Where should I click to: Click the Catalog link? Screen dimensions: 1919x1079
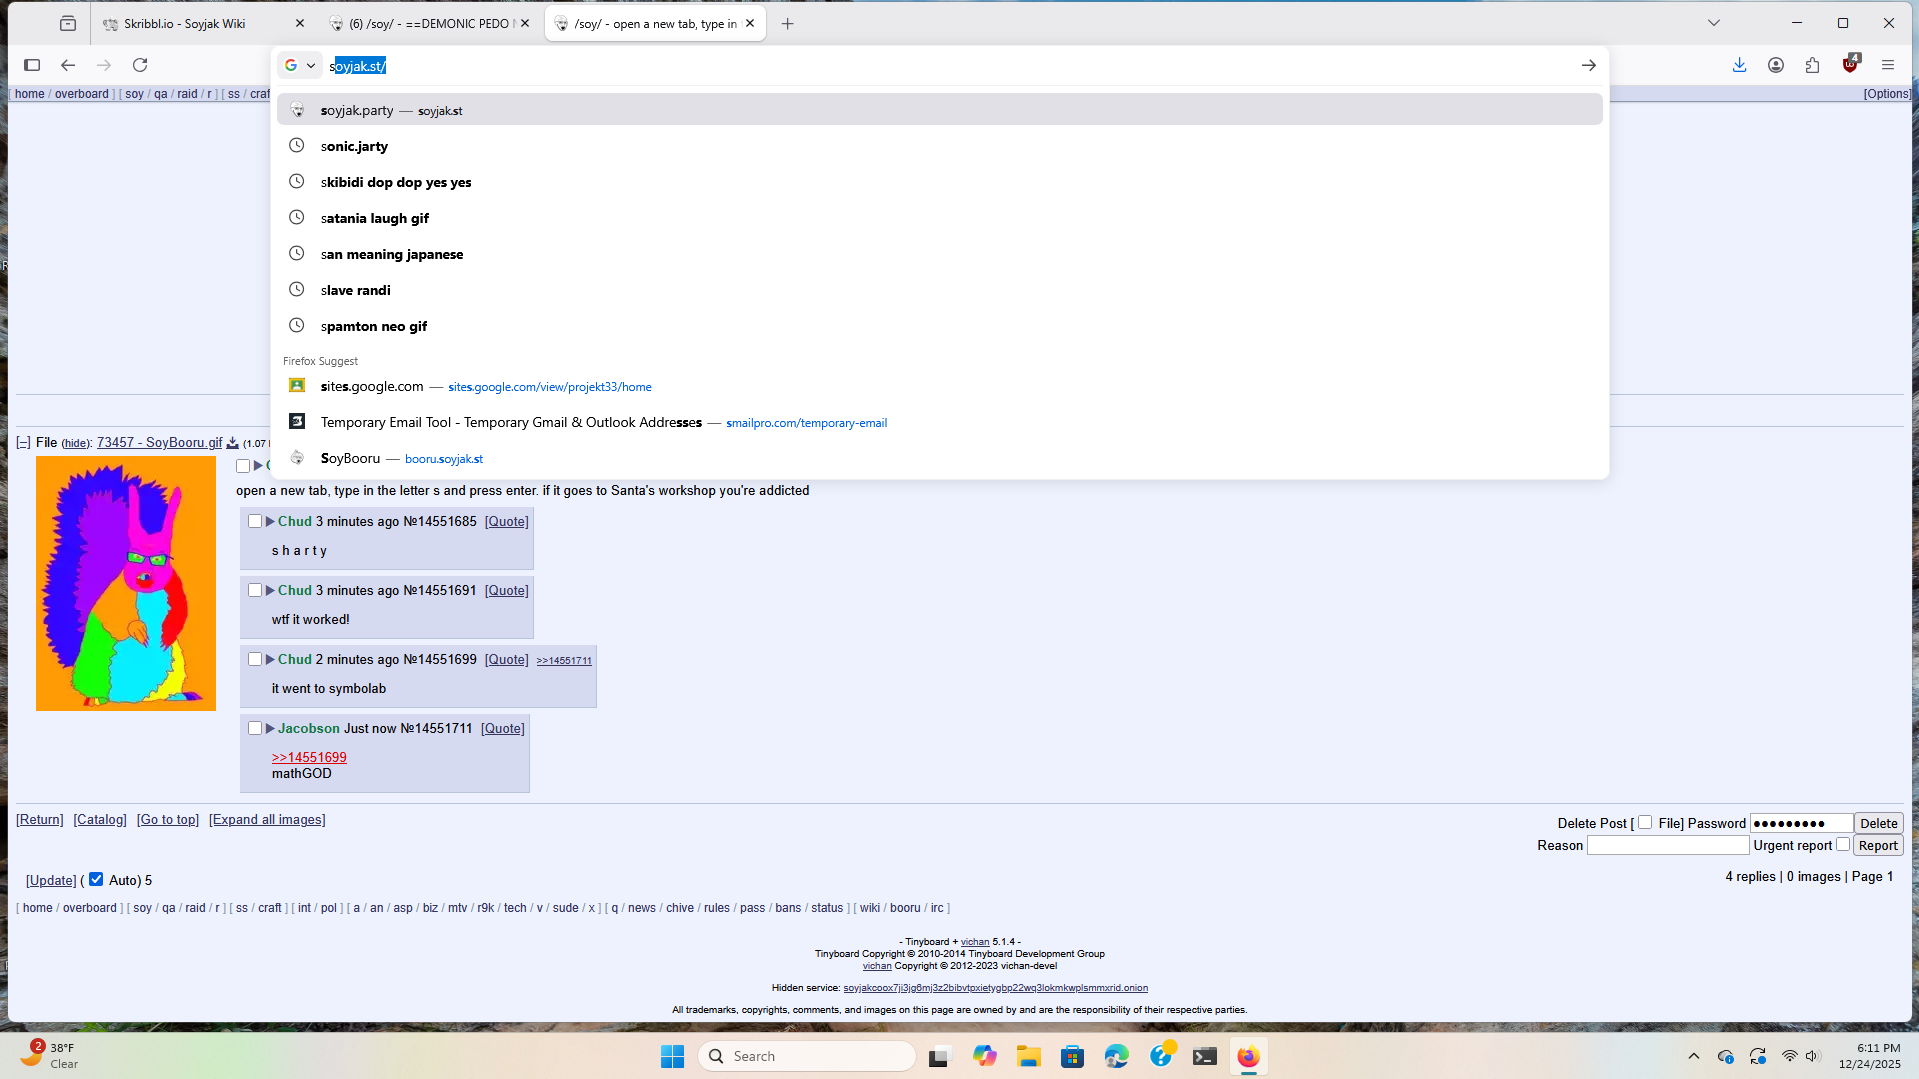pyautogui.click(x=100, y=819)
